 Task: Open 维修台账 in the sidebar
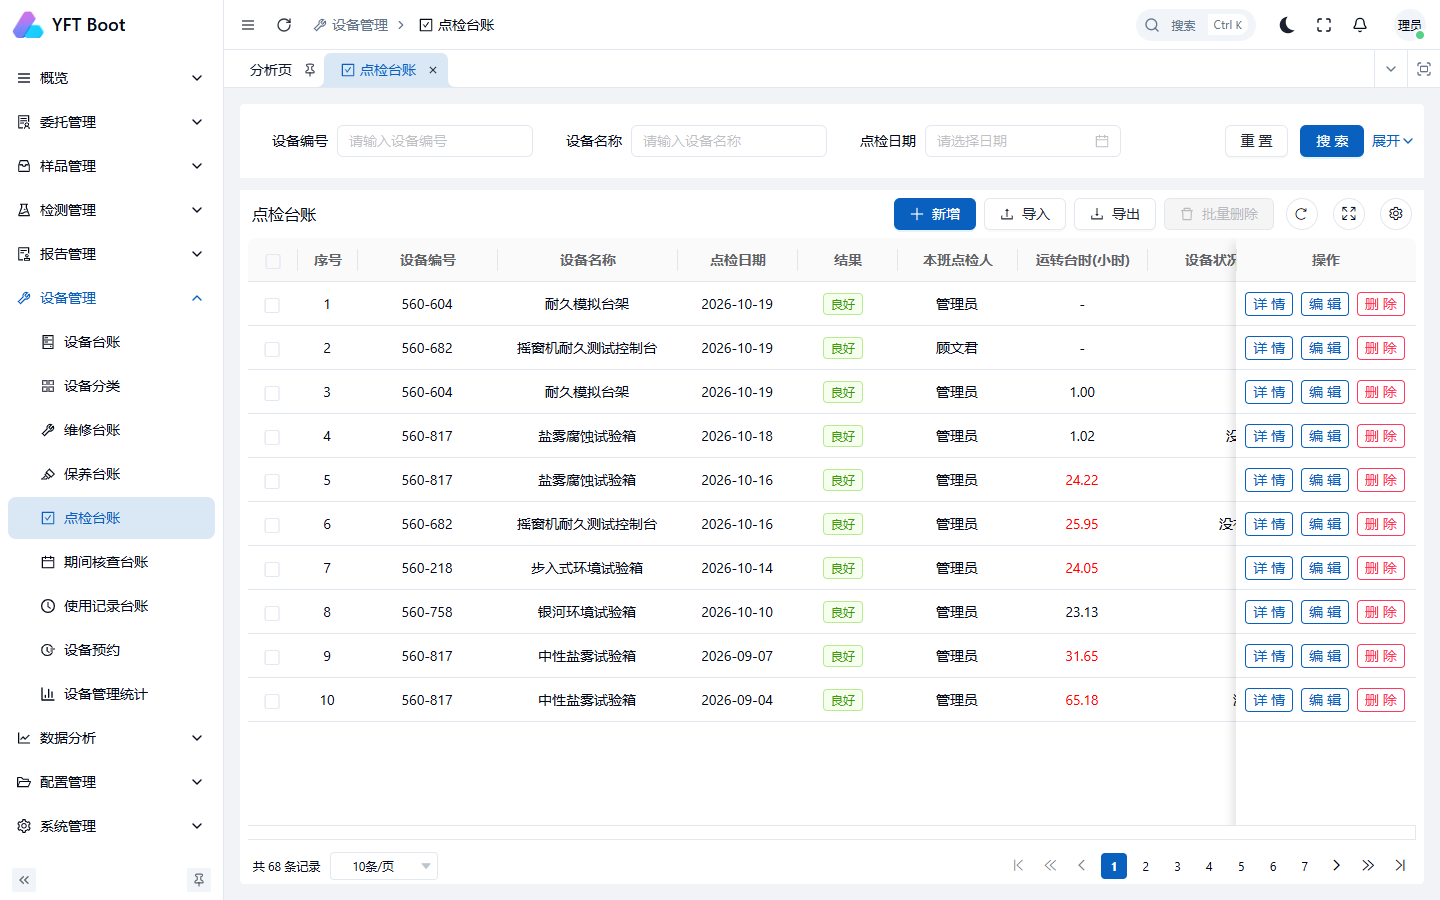[x=111, y=430]
